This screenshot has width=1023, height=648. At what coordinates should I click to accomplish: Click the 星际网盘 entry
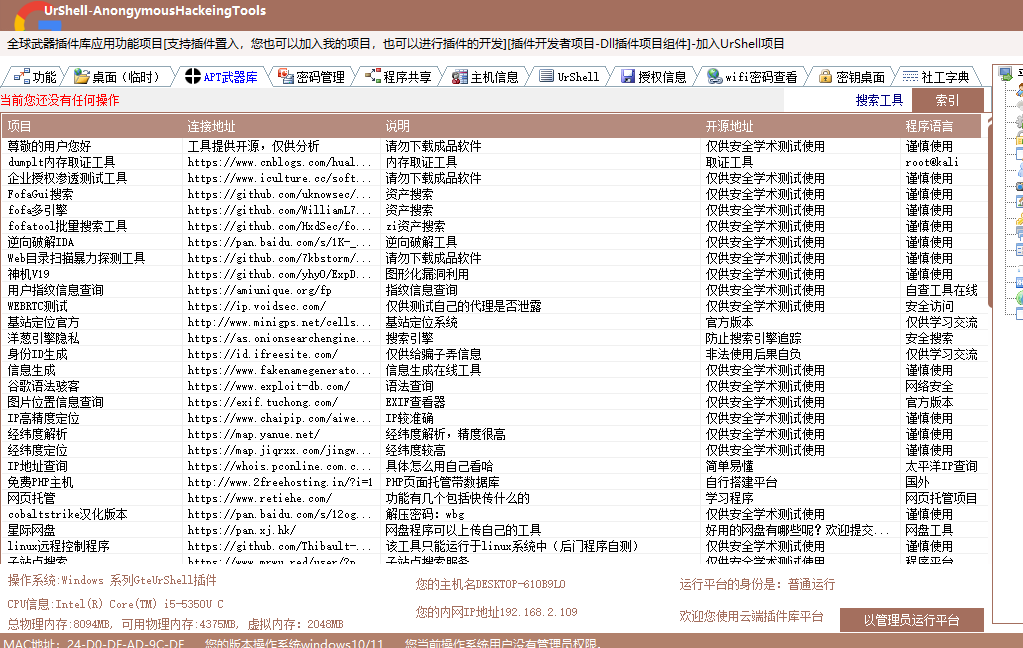pos(494,530)
